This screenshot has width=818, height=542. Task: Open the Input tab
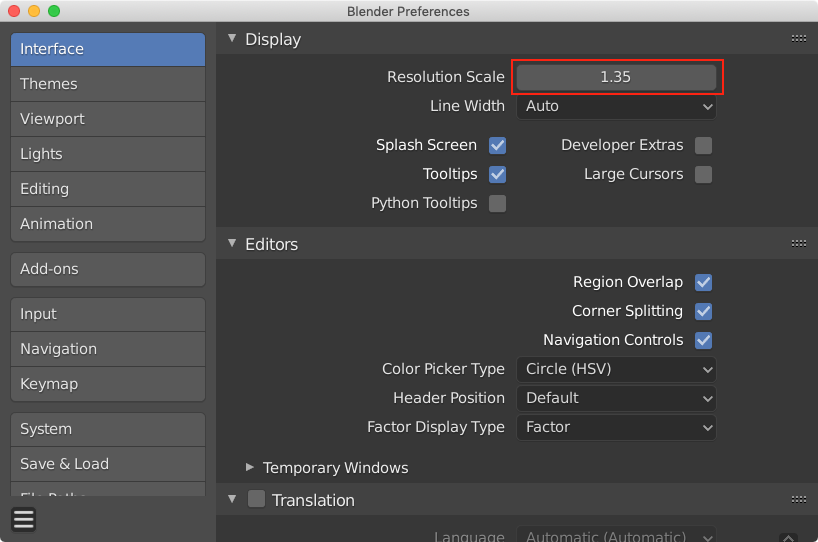(108, 314)
